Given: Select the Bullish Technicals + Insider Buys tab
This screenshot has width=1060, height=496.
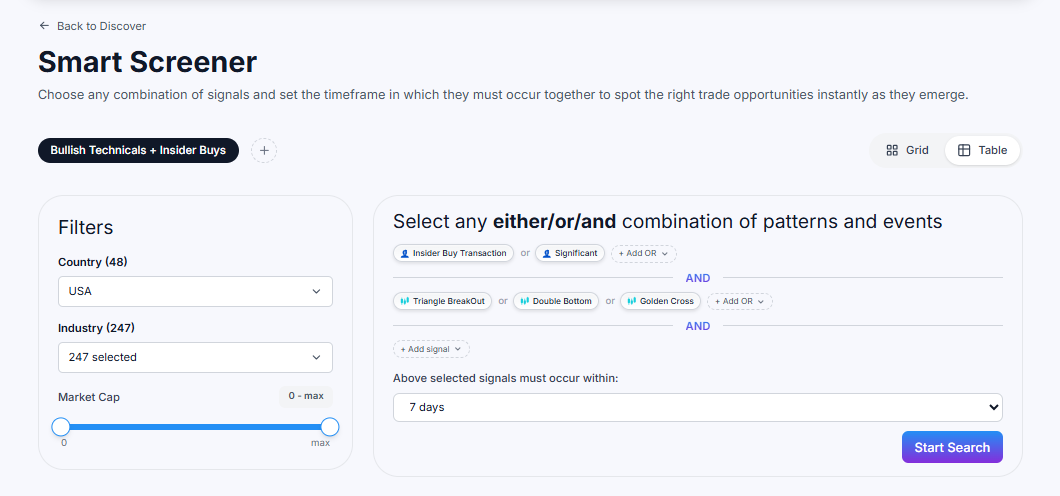Looking at the screenshot, I should 138,151.
